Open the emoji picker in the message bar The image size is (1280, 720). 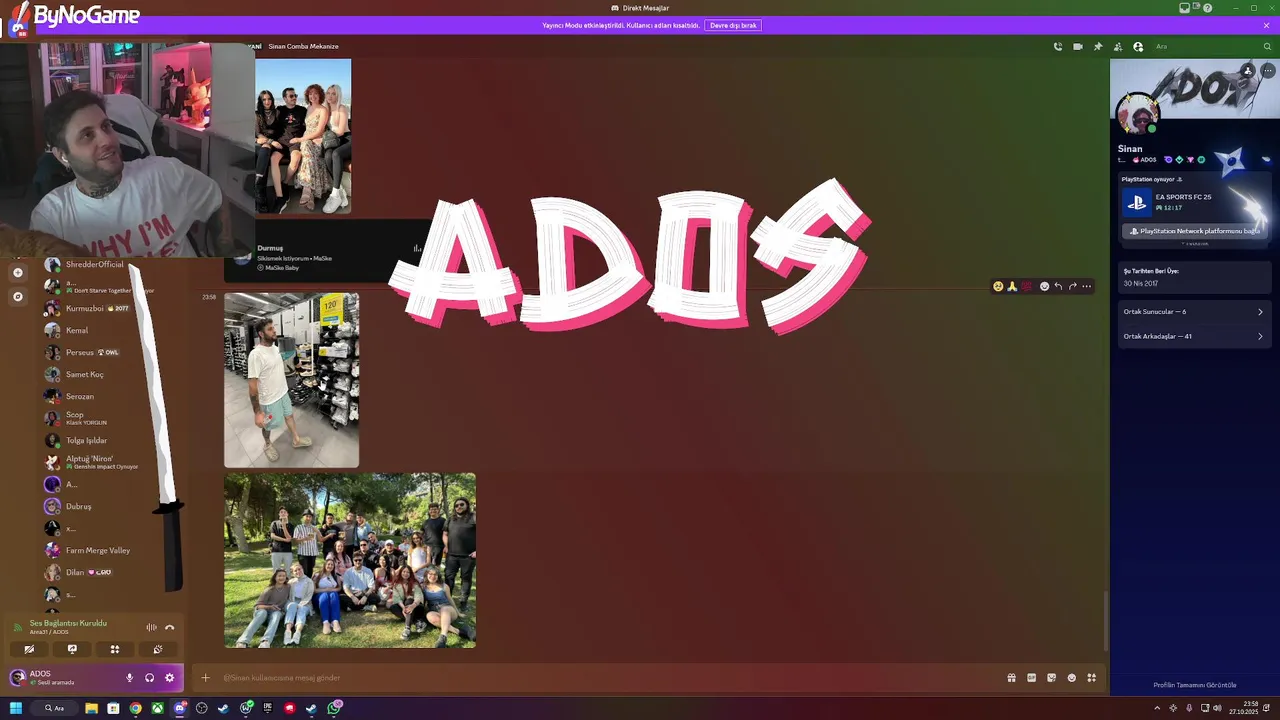pos(1071,677)
